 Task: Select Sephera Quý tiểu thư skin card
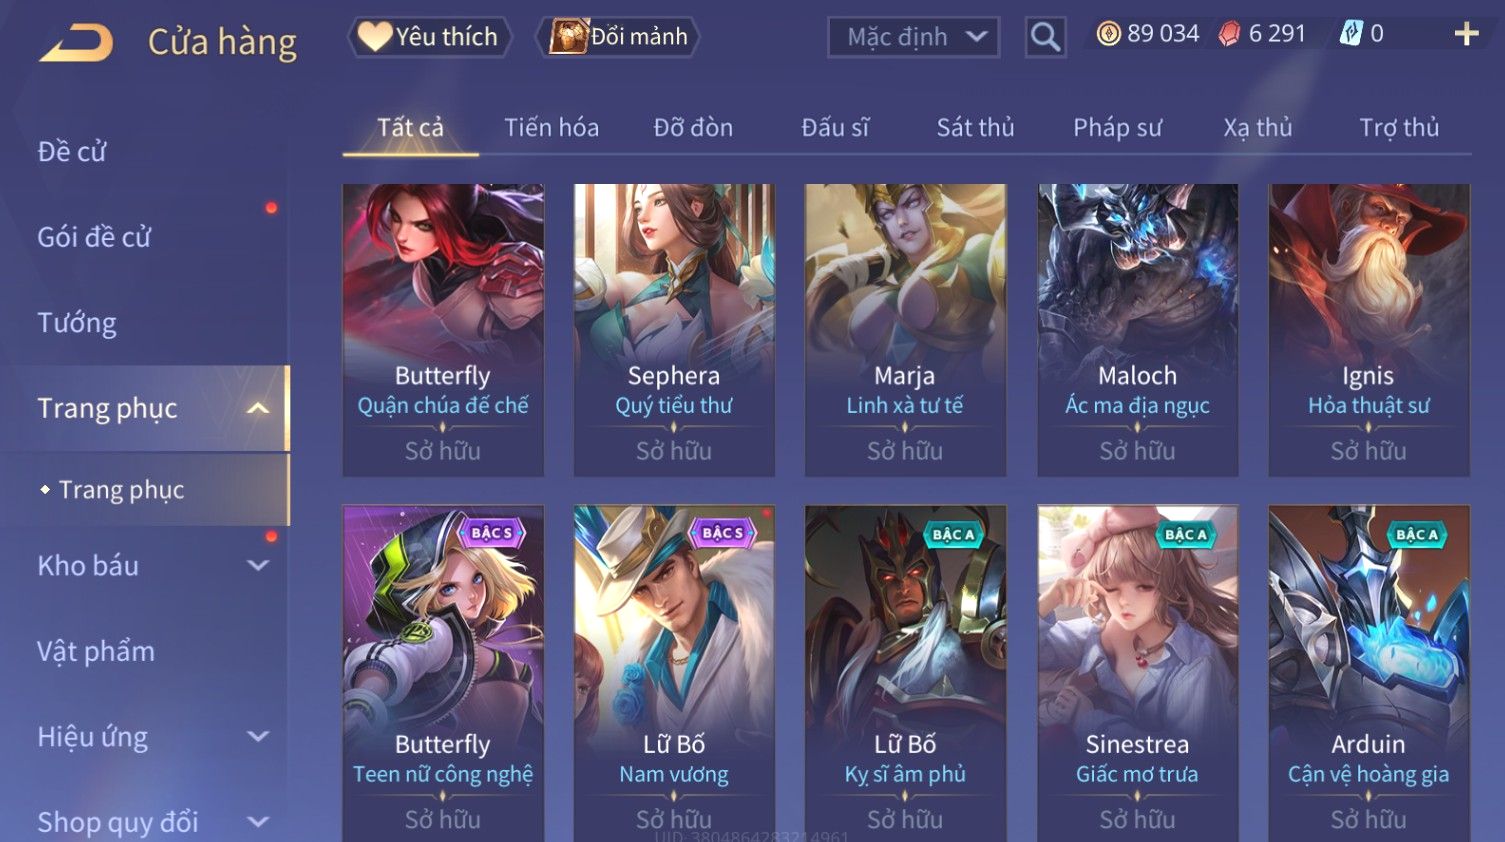674,330
